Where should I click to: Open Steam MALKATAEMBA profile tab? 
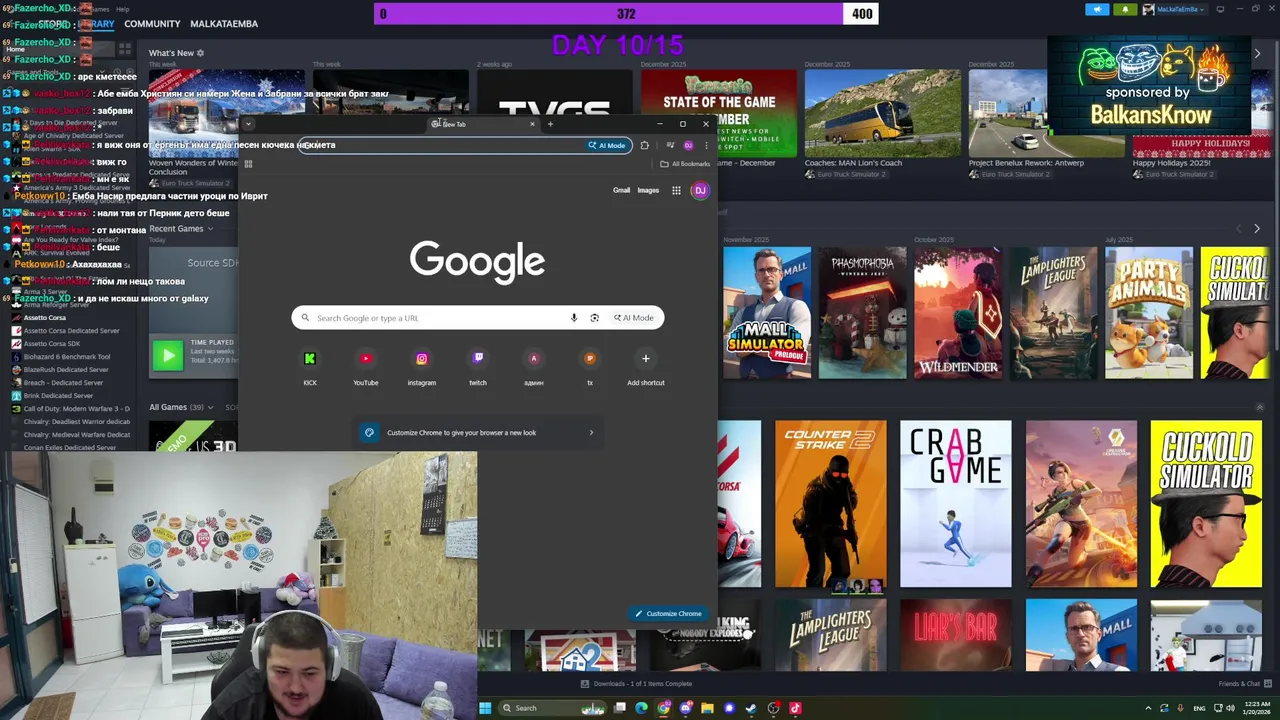click(224, 24)
